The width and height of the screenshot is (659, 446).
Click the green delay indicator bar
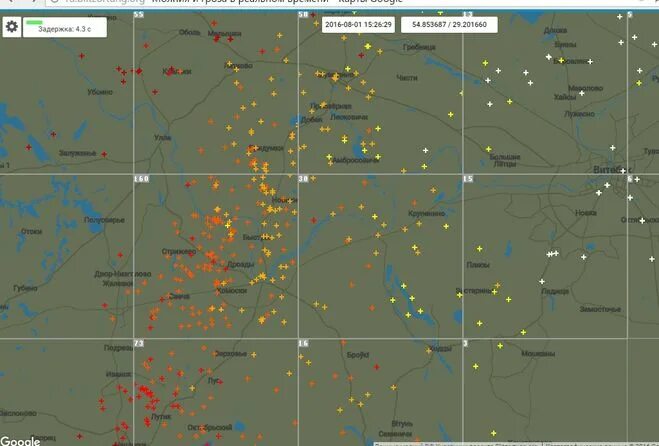pos(34,22)
